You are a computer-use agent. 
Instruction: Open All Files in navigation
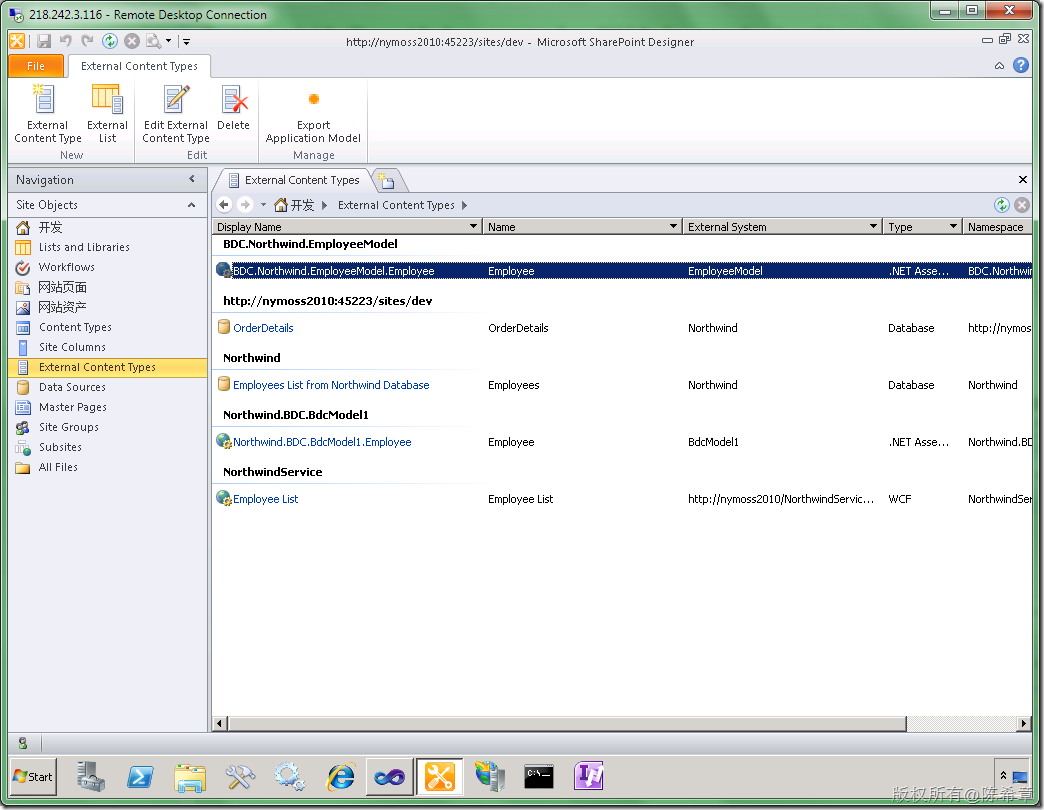[x=58, y=467]
